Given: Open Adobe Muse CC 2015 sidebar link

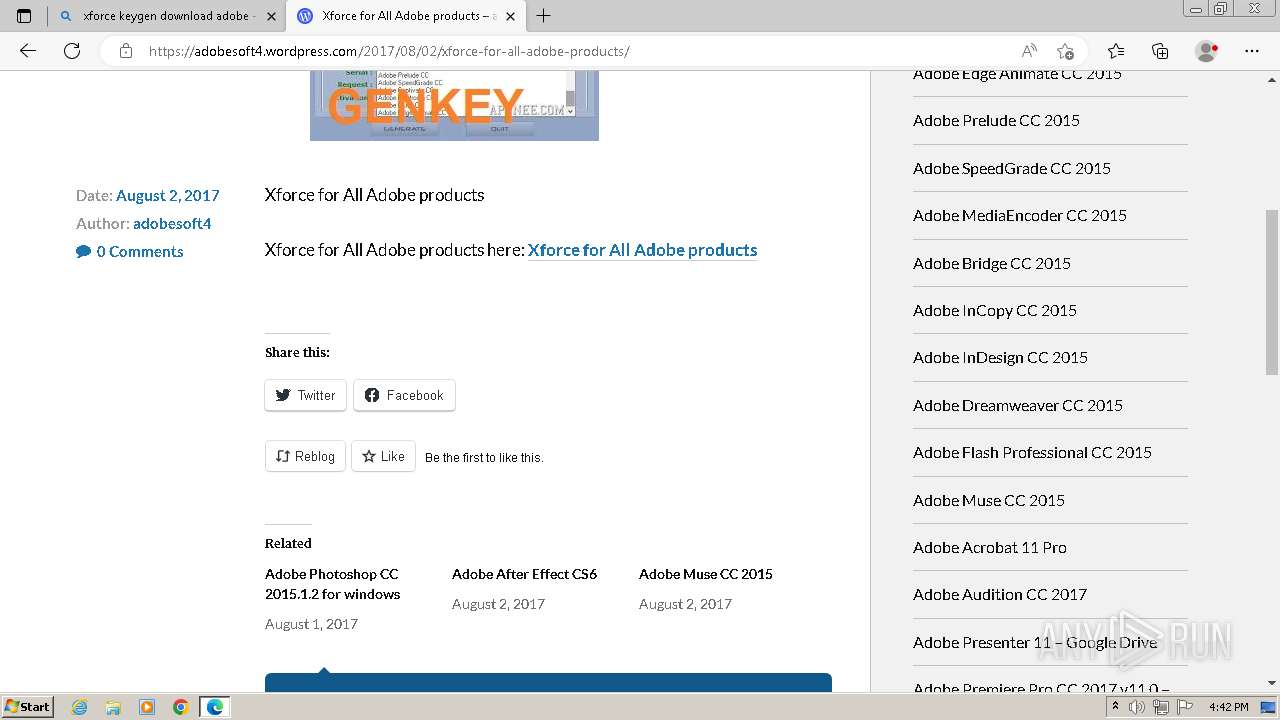Looking at the screenshot, I should 989,500.
